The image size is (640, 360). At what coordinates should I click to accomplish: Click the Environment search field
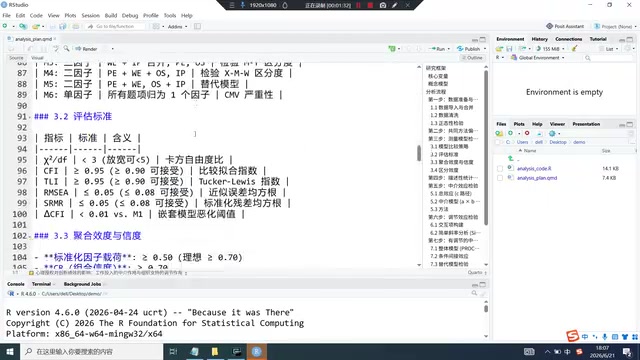click(x=608, y=58)
